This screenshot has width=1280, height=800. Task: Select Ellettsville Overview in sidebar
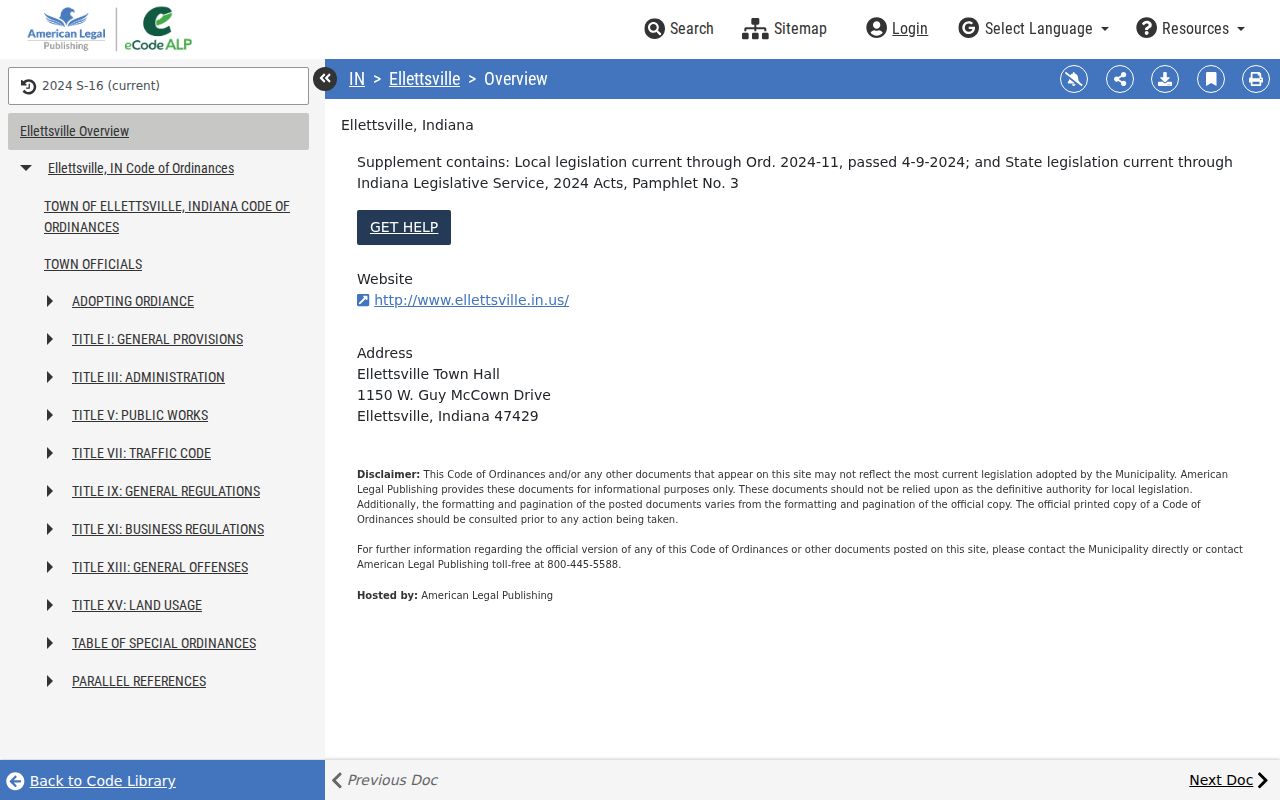[x=158, y=131]
